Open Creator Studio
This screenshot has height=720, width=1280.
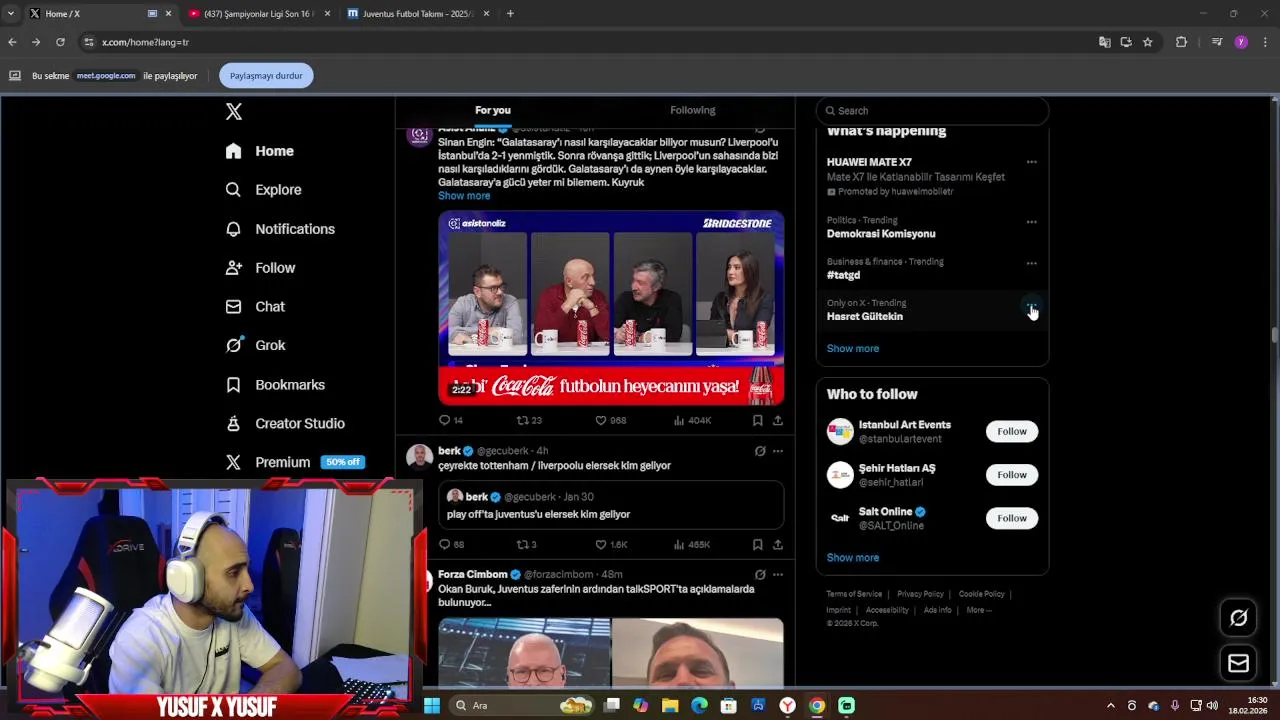[x=285, y=424]
